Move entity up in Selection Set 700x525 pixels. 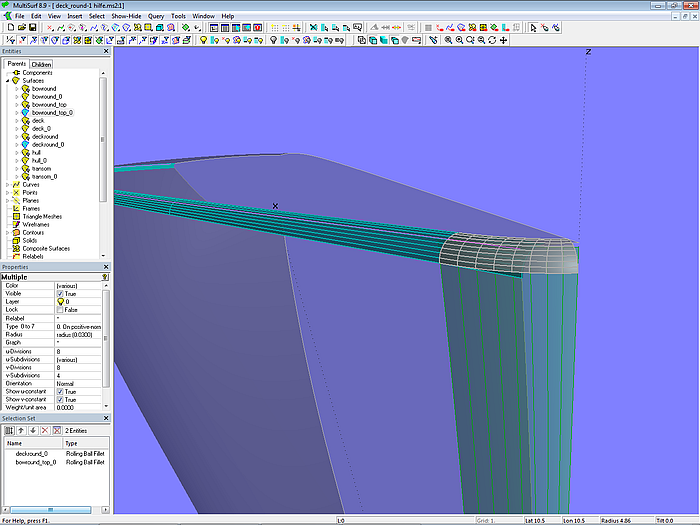[x=21, y=429]
